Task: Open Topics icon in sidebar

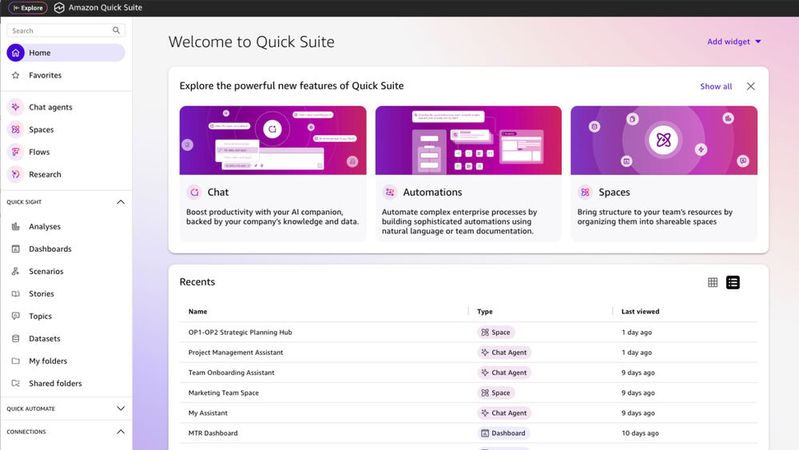Action: pos(15,316)
